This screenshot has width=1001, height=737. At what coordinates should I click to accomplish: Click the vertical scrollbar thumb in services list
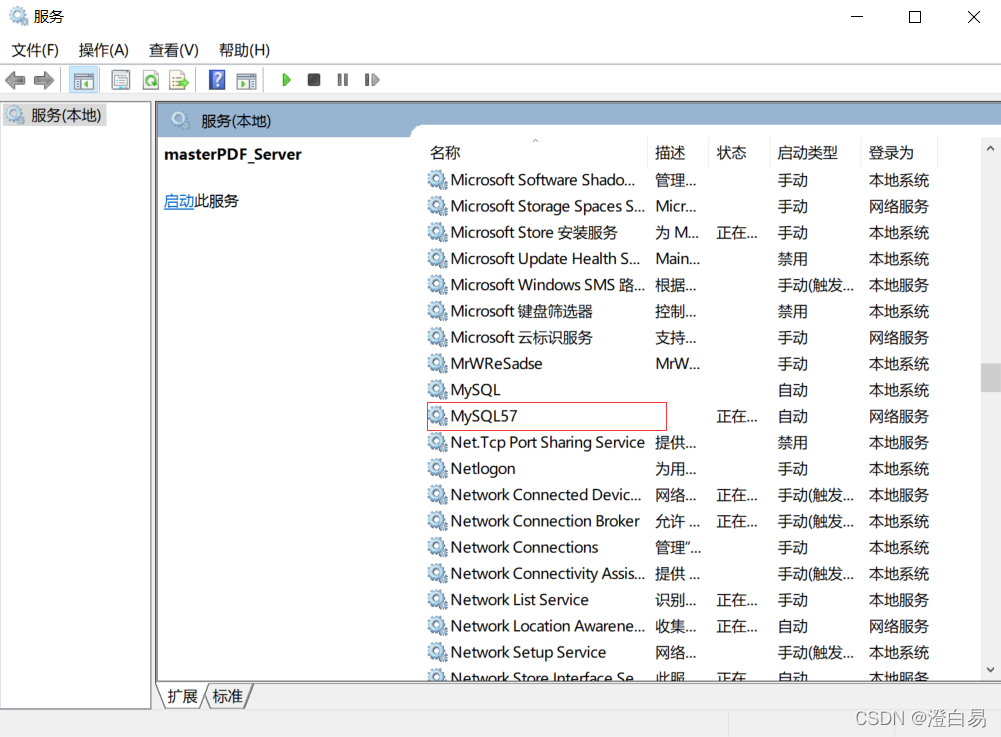[x=990, y=377]
